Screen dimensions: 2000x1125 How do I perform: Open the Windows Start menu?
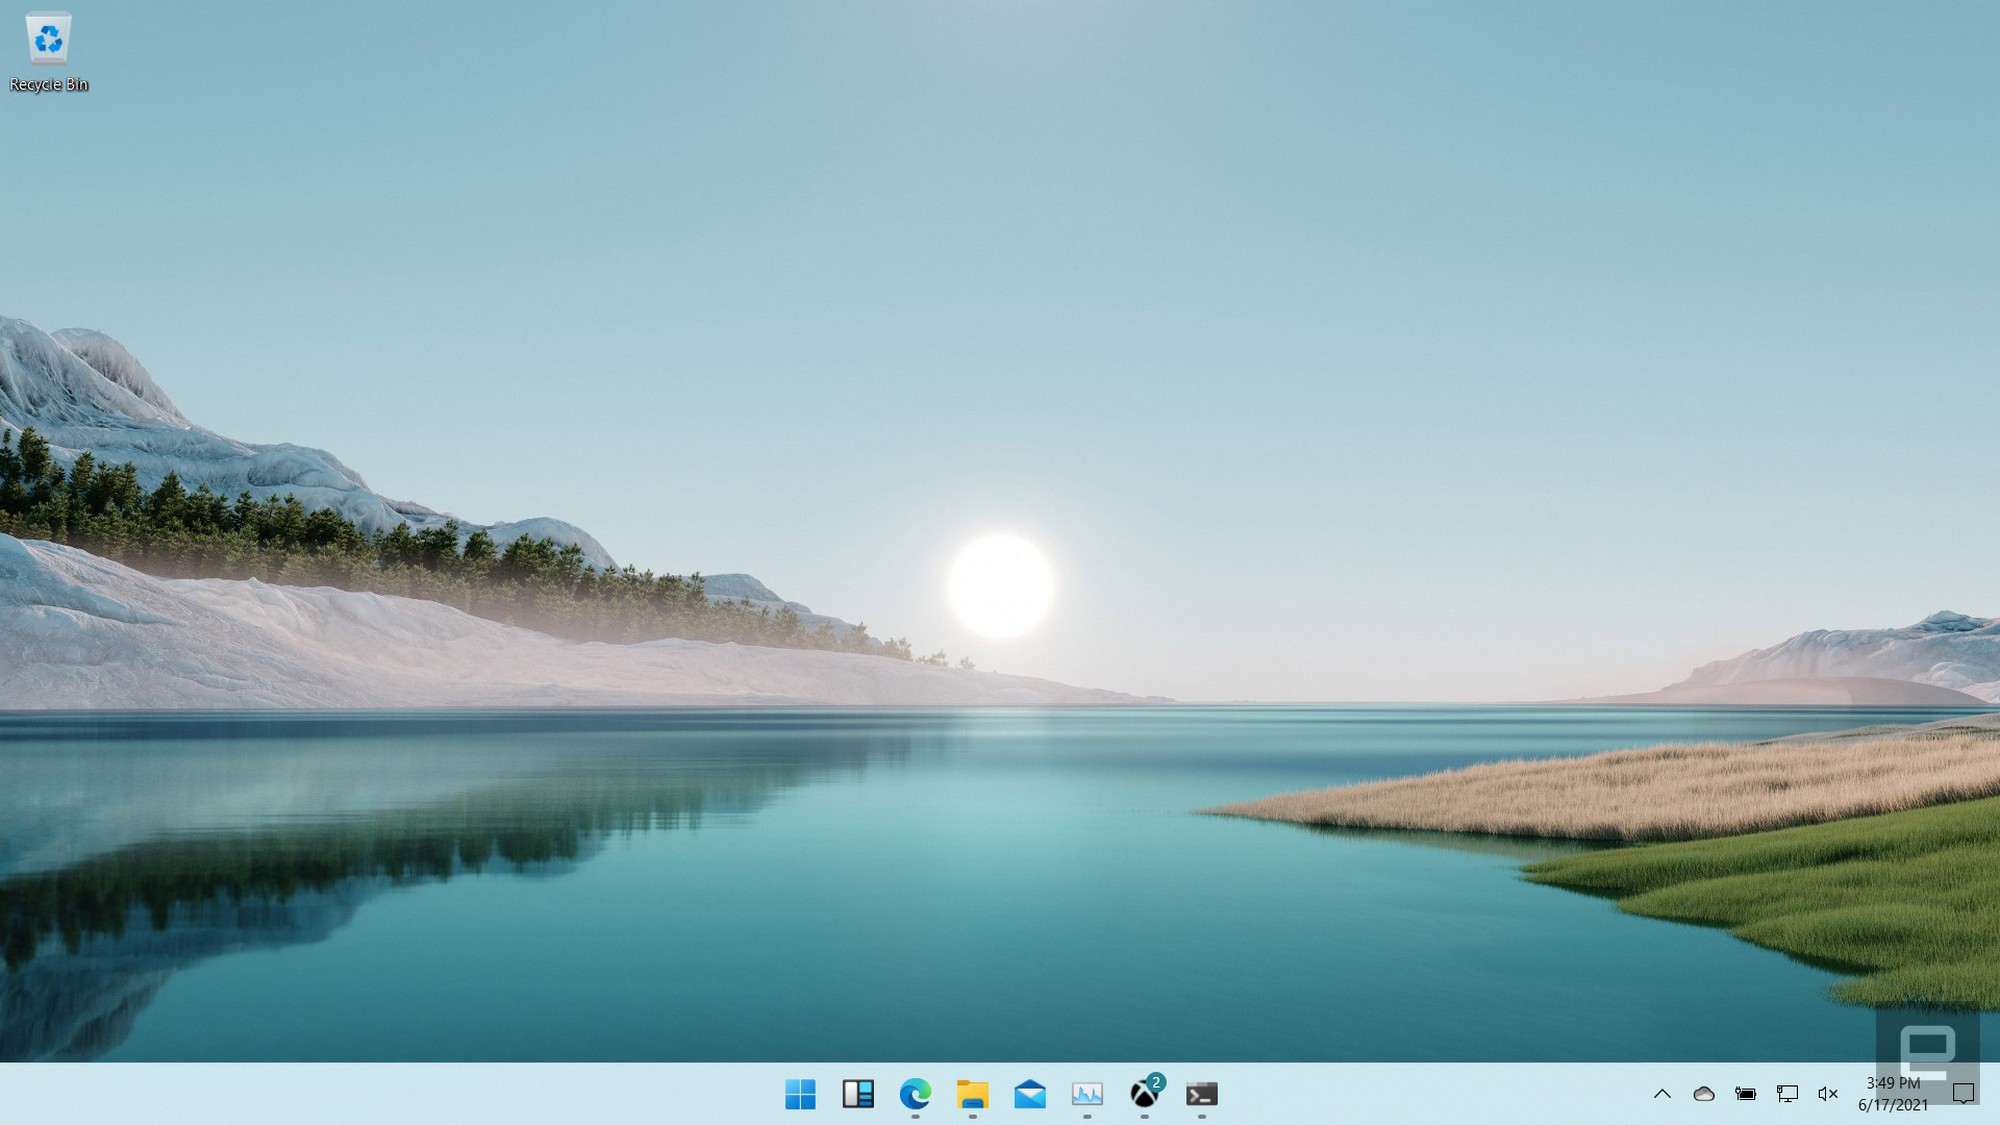coord(799,1093)
